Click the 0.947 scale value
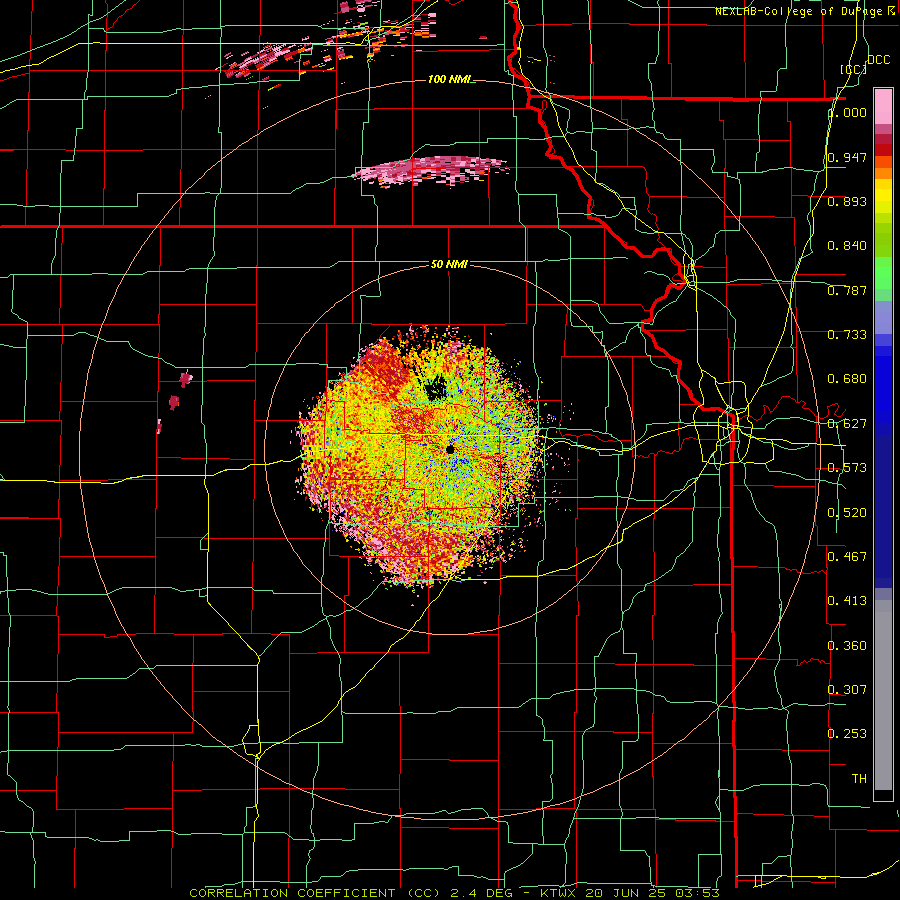The width and height of the screenshot is (900, 900). click(847, 157)
